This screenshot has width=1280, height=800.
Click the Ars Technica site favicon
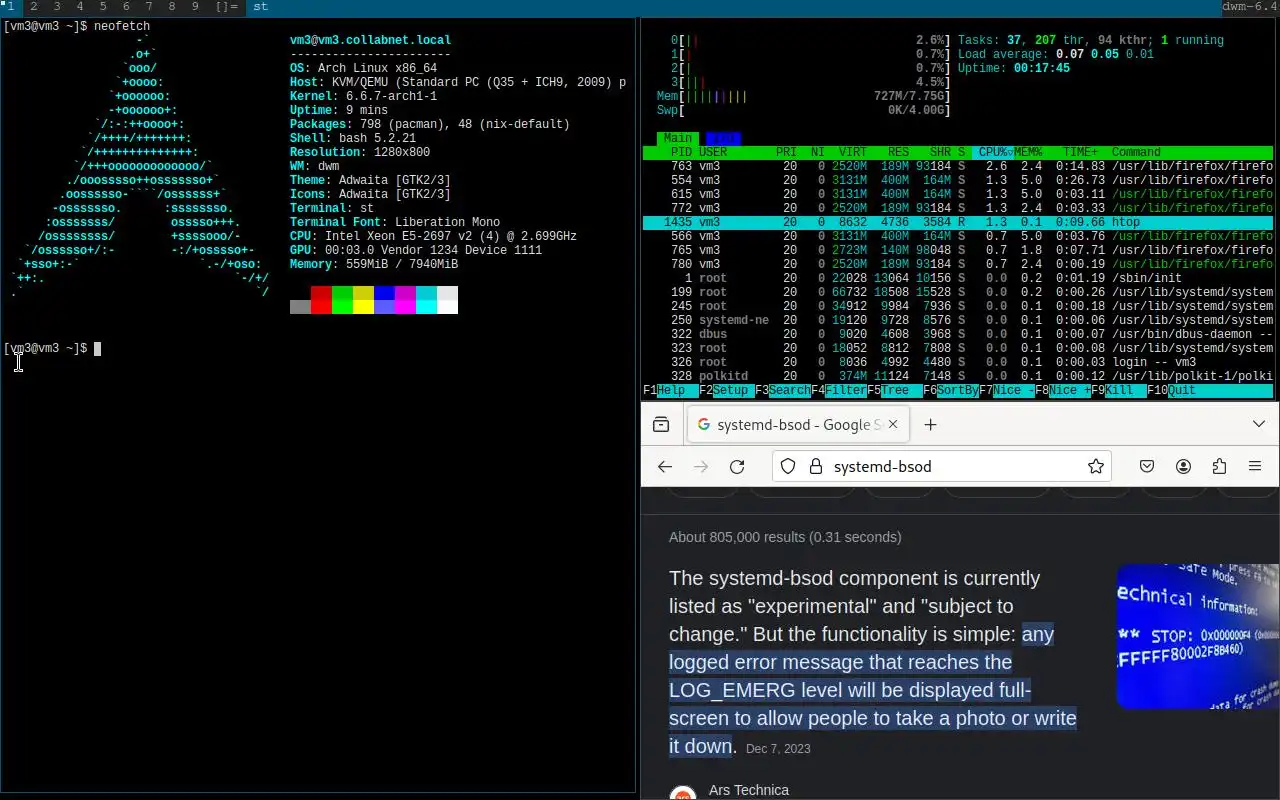(x=683, y=793)
